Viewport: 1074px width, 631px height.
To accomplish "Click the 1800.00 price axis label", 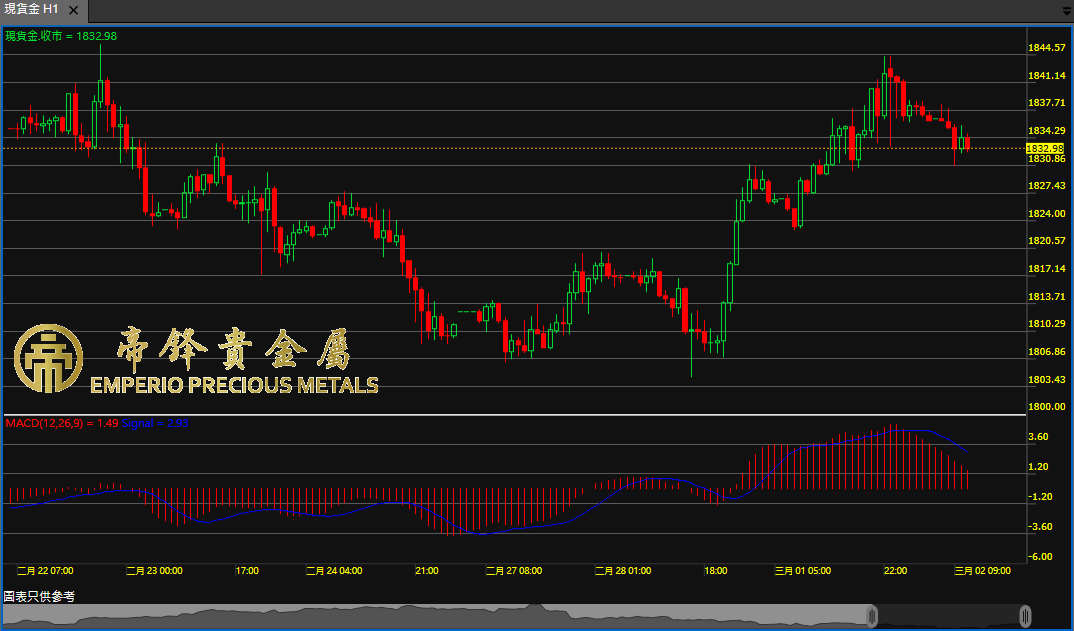I will pyautogui.click(x=1045, y=407).
